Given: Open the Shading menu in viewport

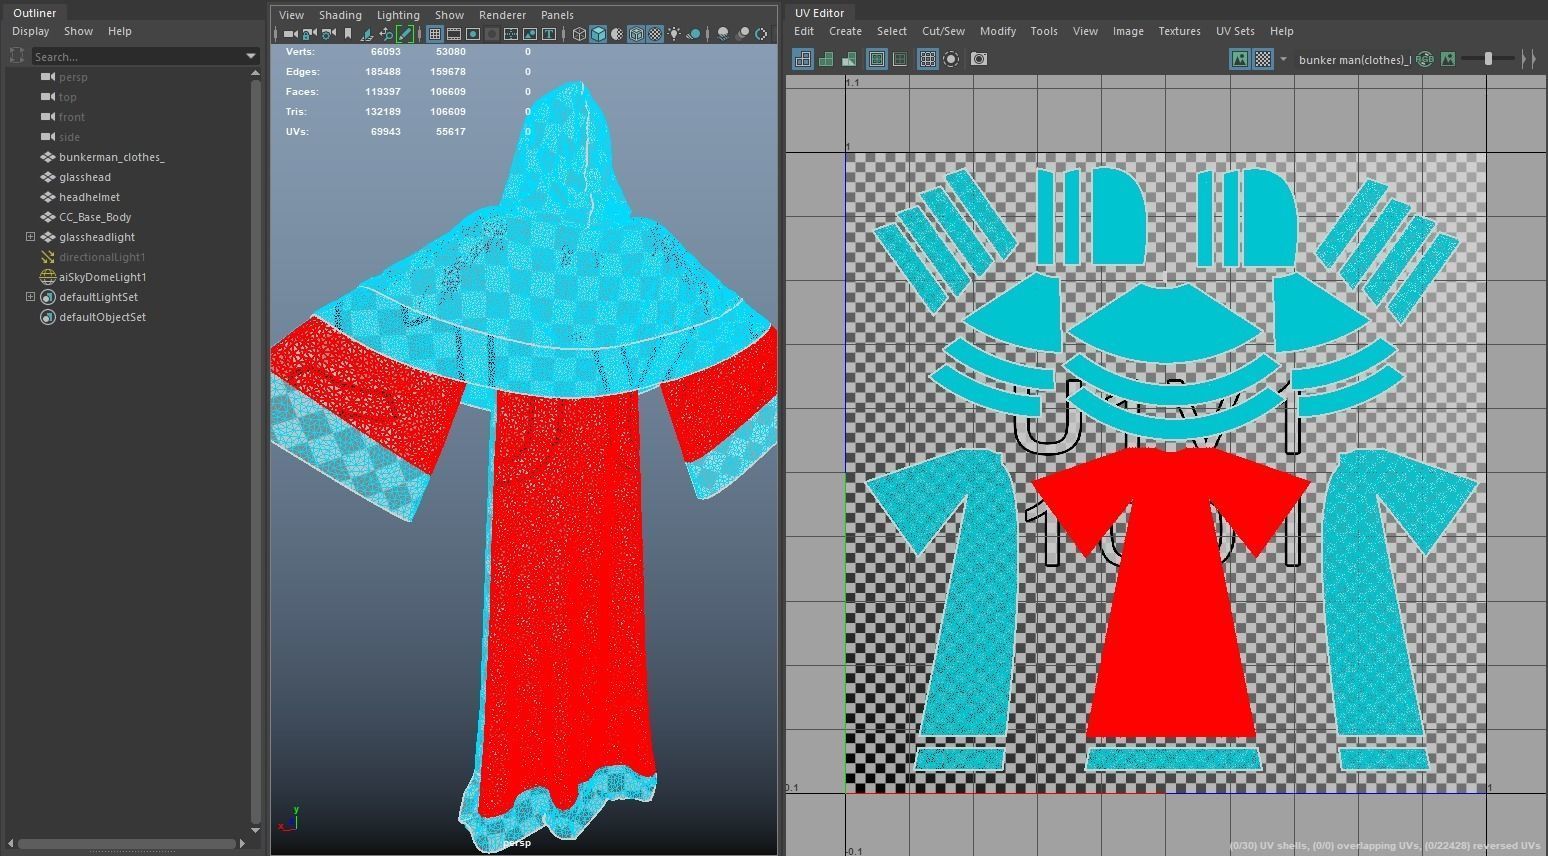Looking at the screenshot, I should click(x=340, y=15).
